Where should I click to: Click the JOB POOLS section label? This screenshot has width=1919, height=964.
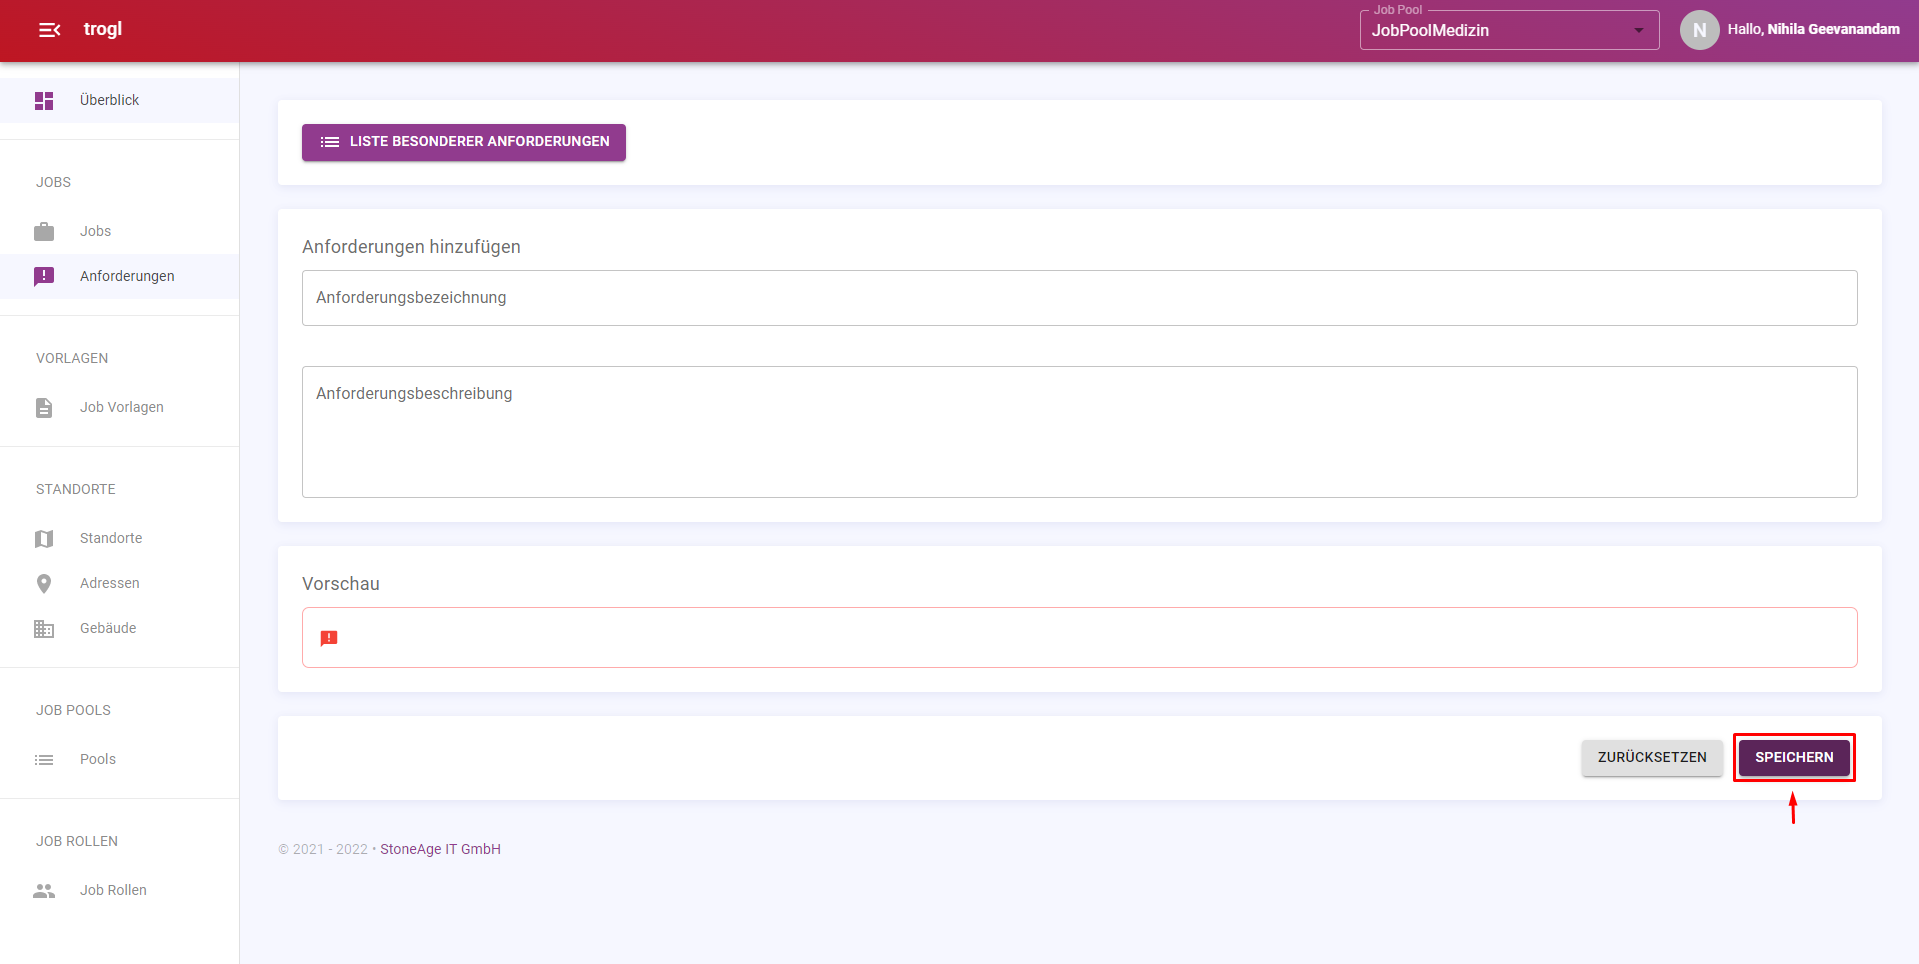(73, 710)
